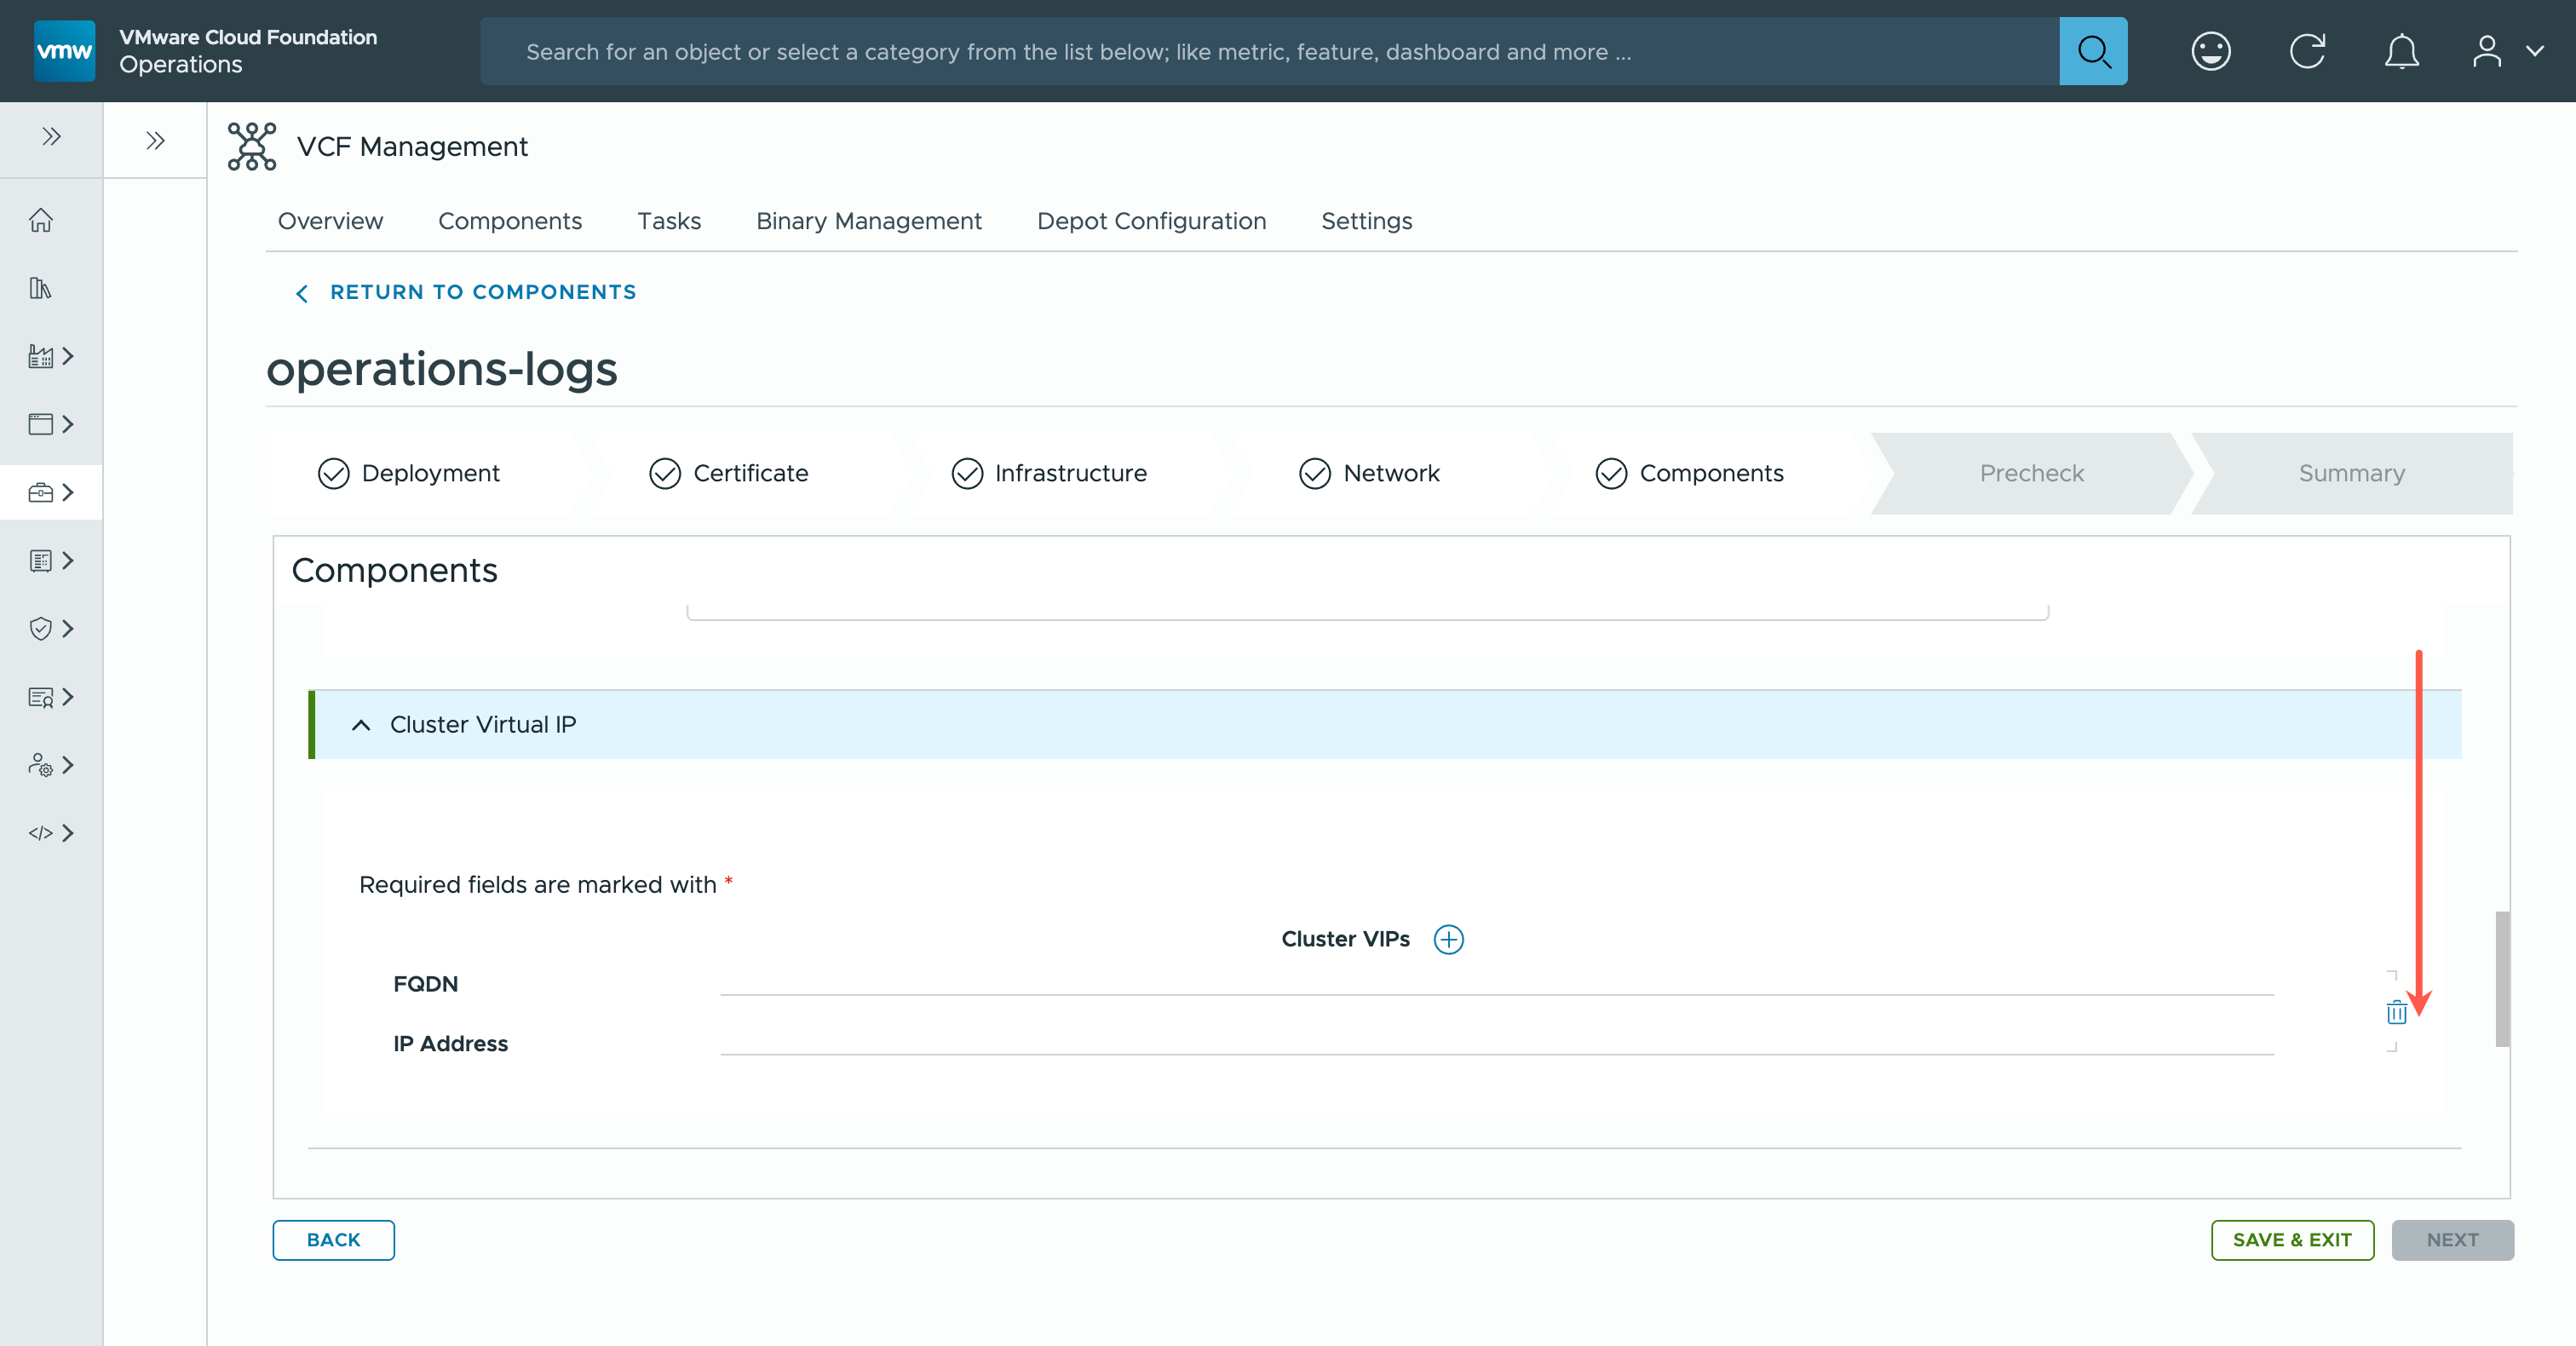2576x1346 pixels.
Task: Click the VCF Management network icon
Action: point(252,147)
